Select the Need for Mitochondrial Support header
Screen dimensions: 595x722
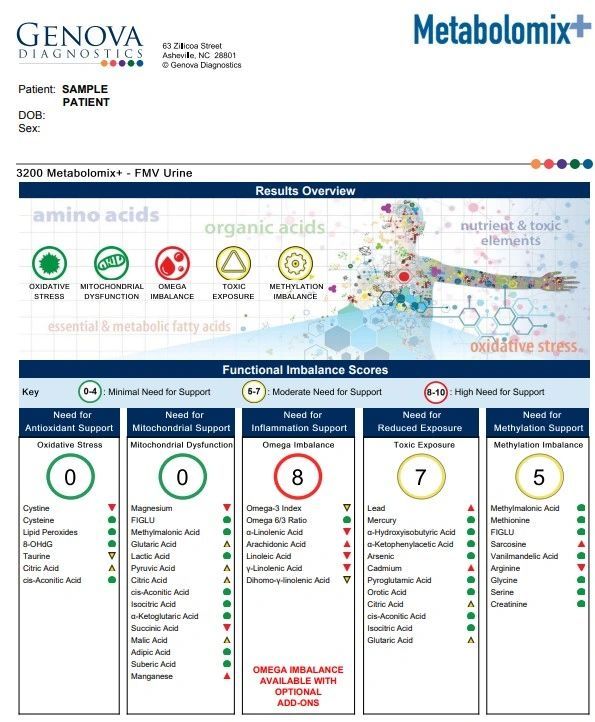[x=181, y=422]
